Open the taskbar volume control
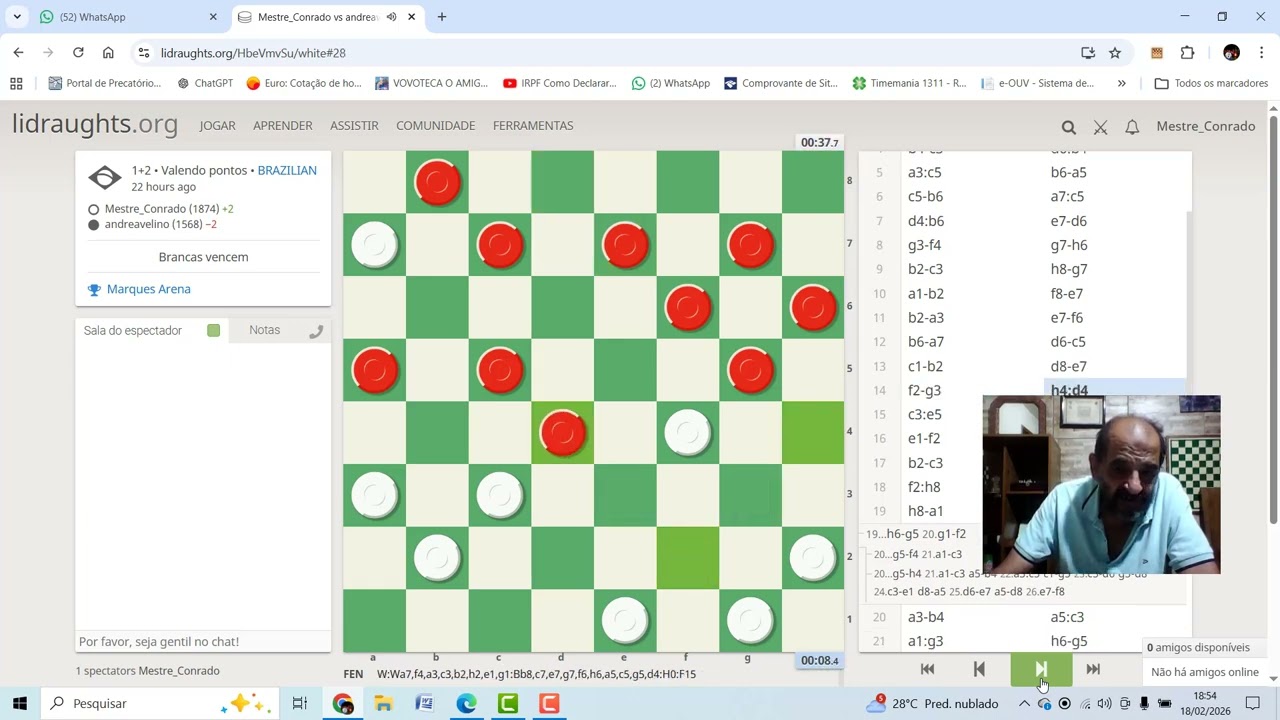Image resolution: width=1280 pixels, height=720 pixels. pos(1104,704)
